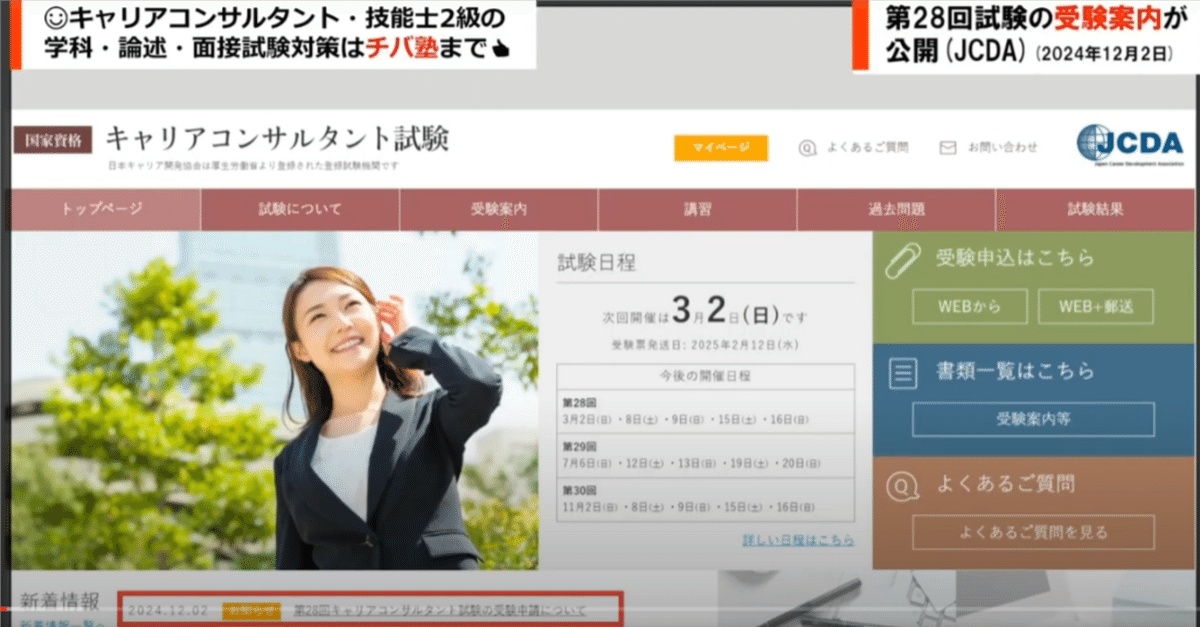Open the 試験について navigation tab
Image resolution: width=1200 pixels, height=627 pixels.
pyautogui.click(x=302, y=210)
